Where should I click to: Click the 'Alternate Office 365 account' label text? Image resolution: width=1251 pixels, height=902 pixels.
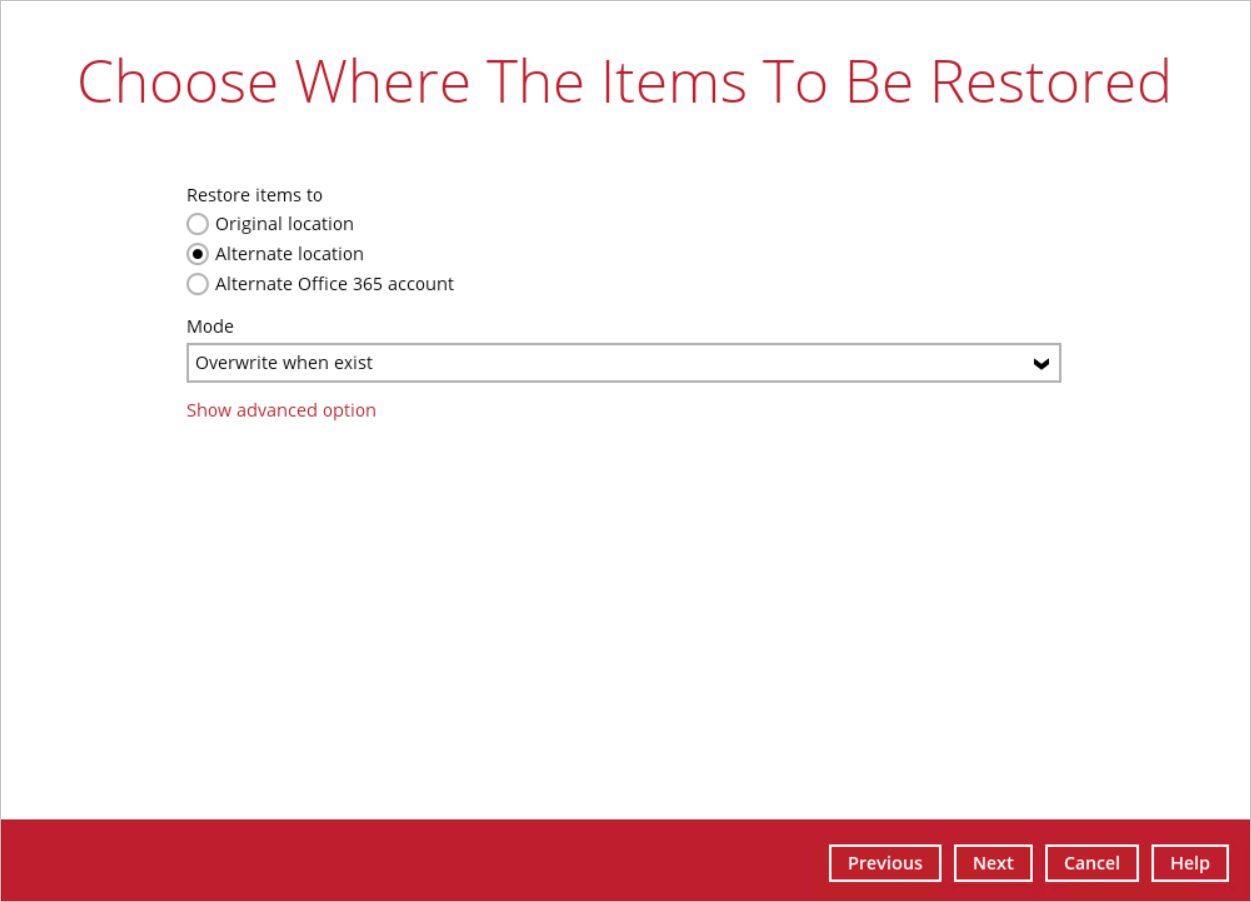pos(334,284)
